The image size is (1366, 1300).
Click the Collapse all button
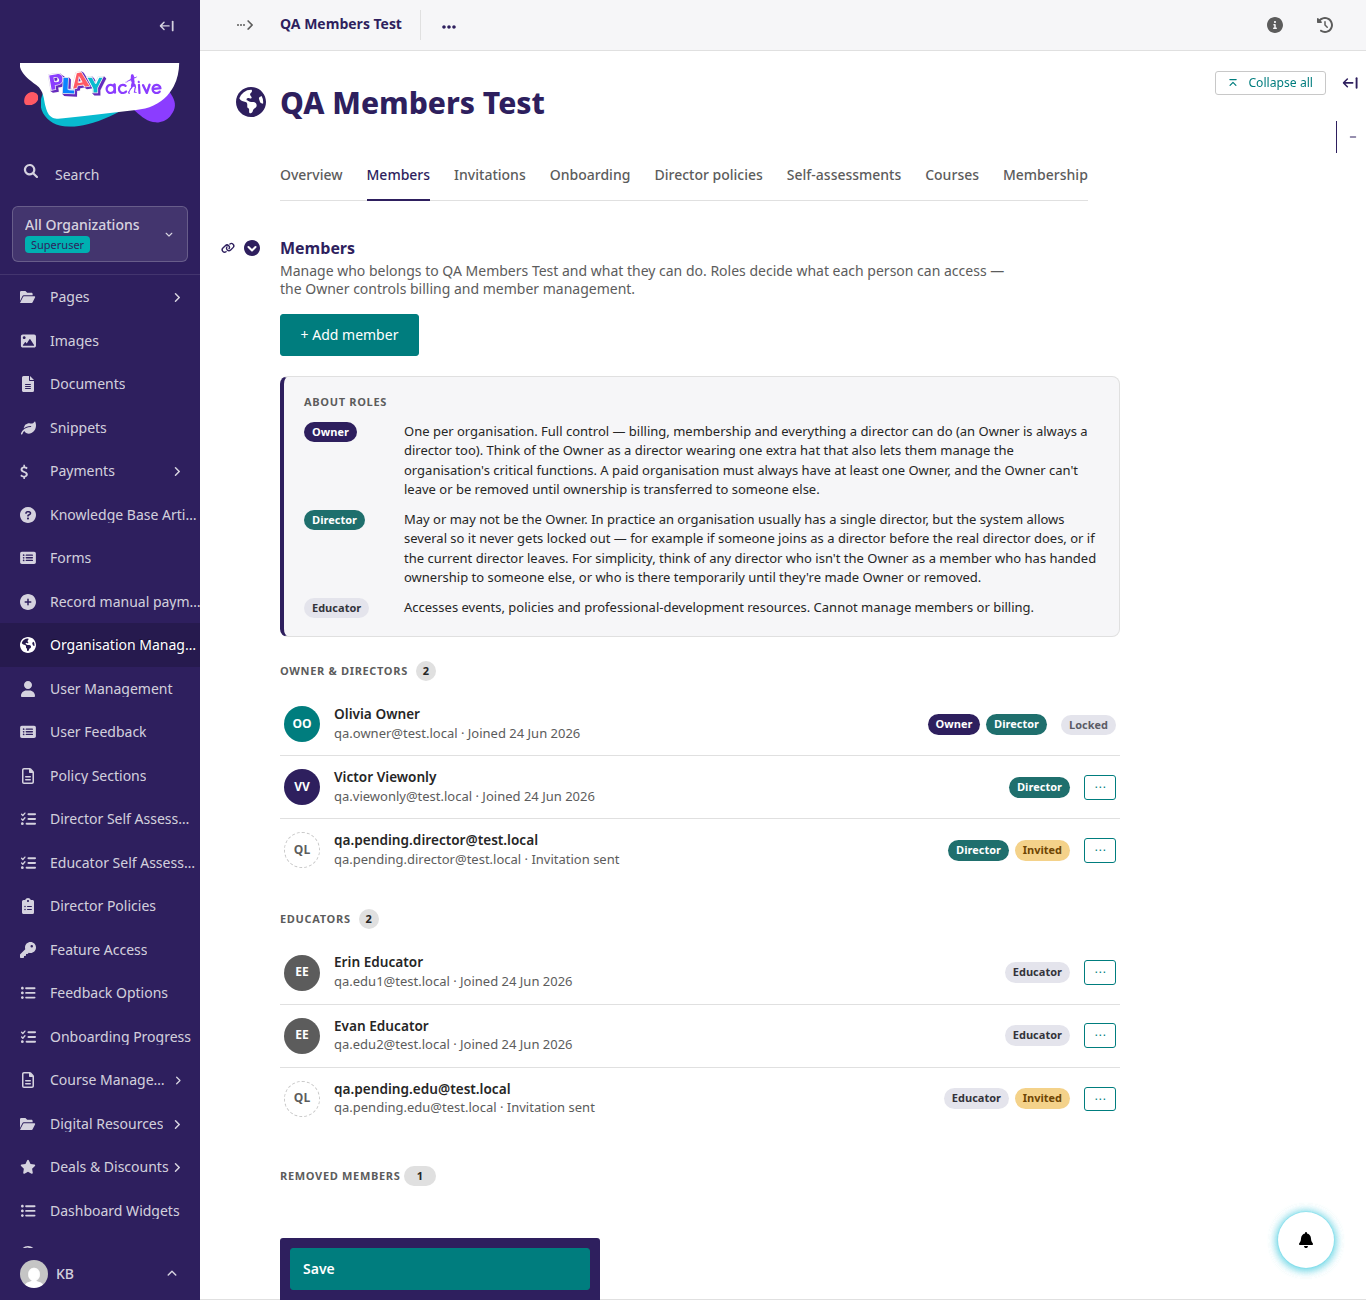point(1270,83)
